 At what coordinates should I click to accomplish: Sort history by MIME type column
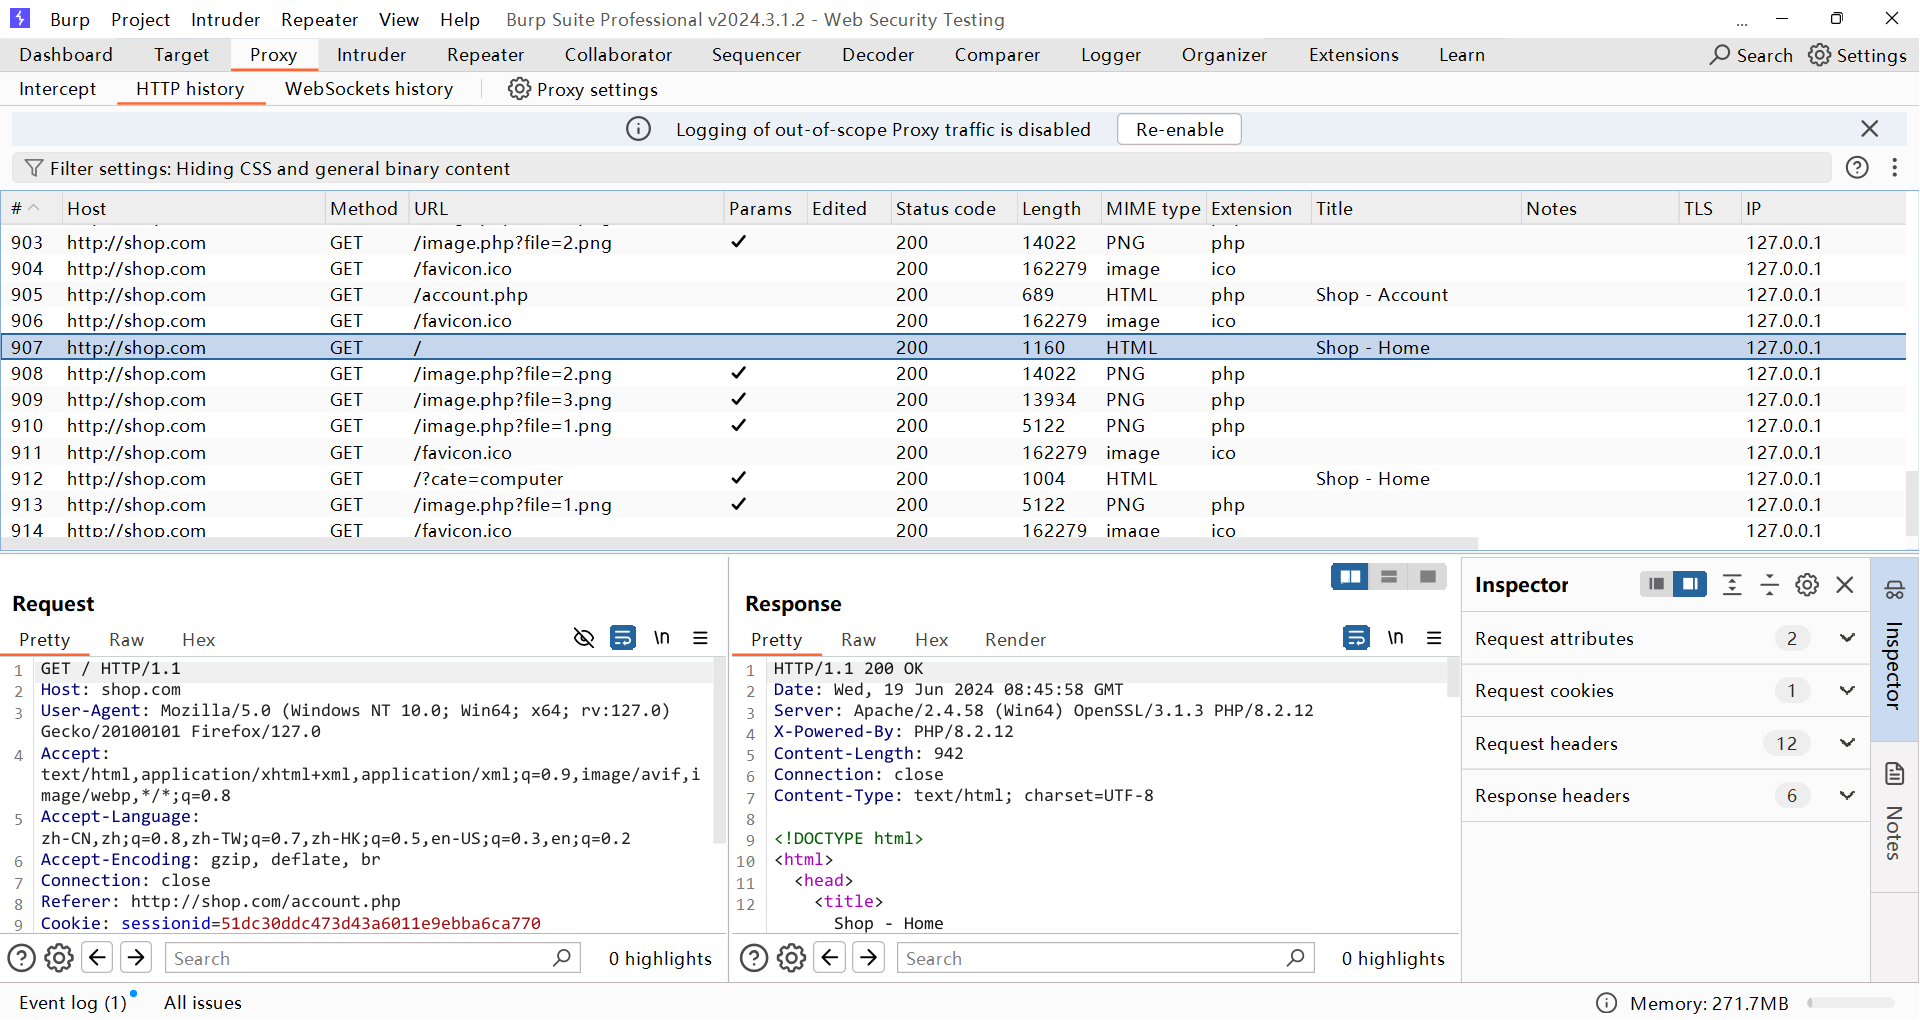pyautogui.click(x=1153, y=208)
